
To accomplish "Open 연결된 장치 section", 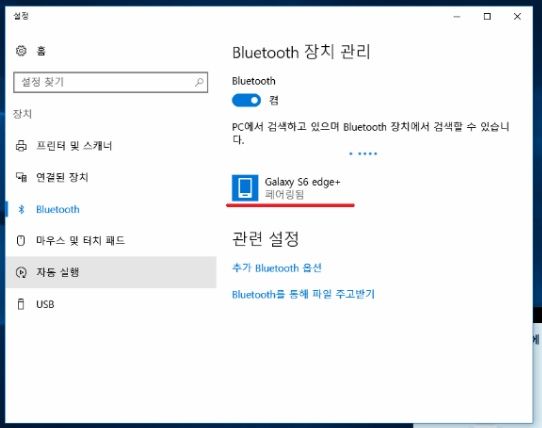I will 62,177.
